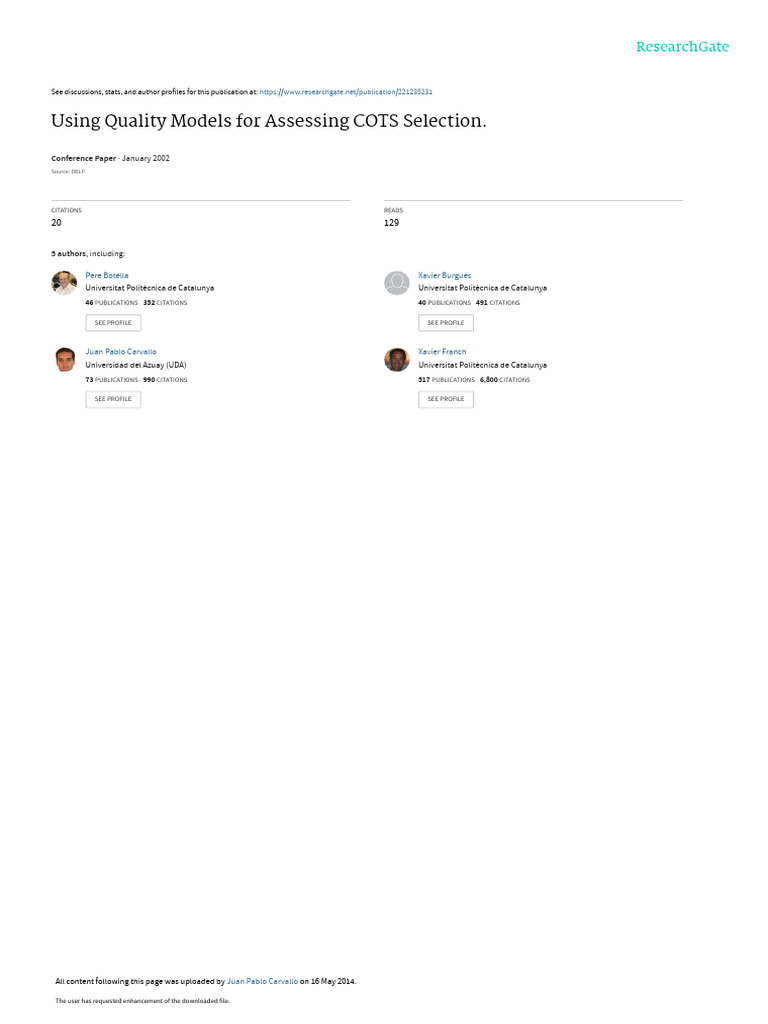Click Xavier Franch's profile photo
Viewport: 768px width, 1024px height.
[x=396, y=359]
